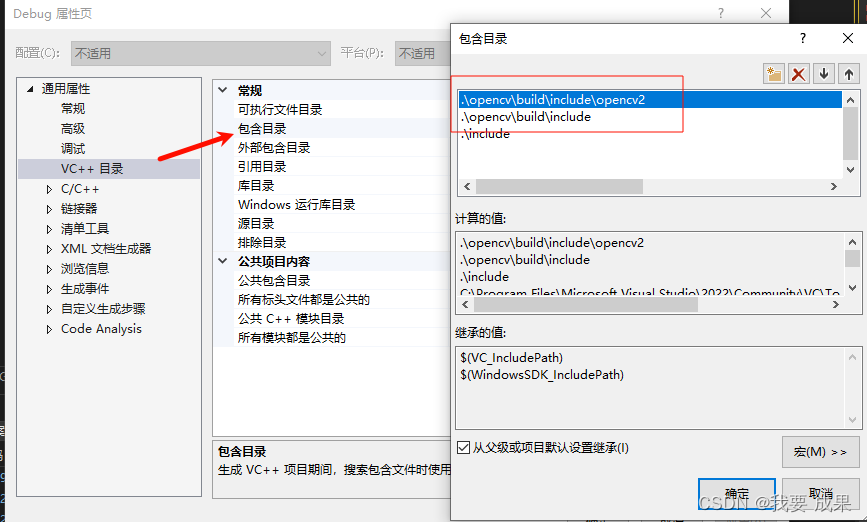Viewport: 867px width, 522px height.
Task: Expand the Code Analysis node
Action: click(49, 329)
